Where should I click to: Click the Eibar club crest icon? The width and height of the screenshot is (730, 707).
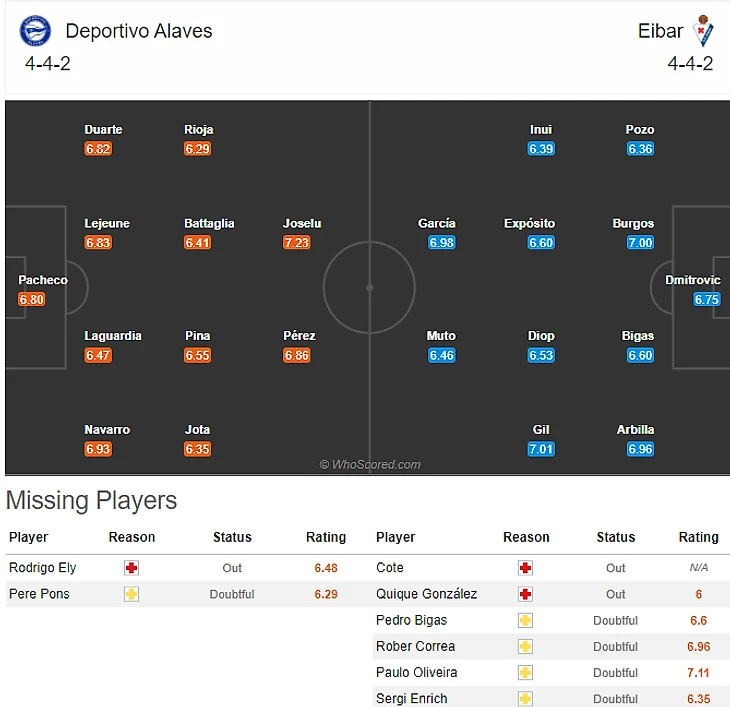coord(703,31)
